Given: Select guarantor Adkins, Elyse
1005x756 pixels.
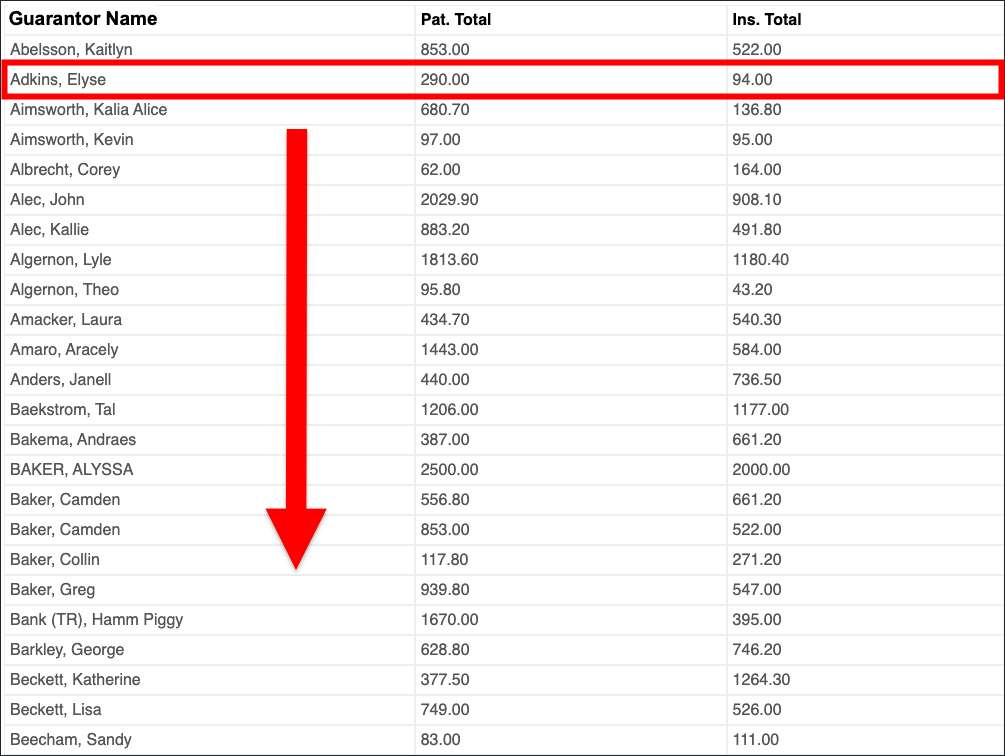Looking at the screenshot, I should [x=58, y=79].
